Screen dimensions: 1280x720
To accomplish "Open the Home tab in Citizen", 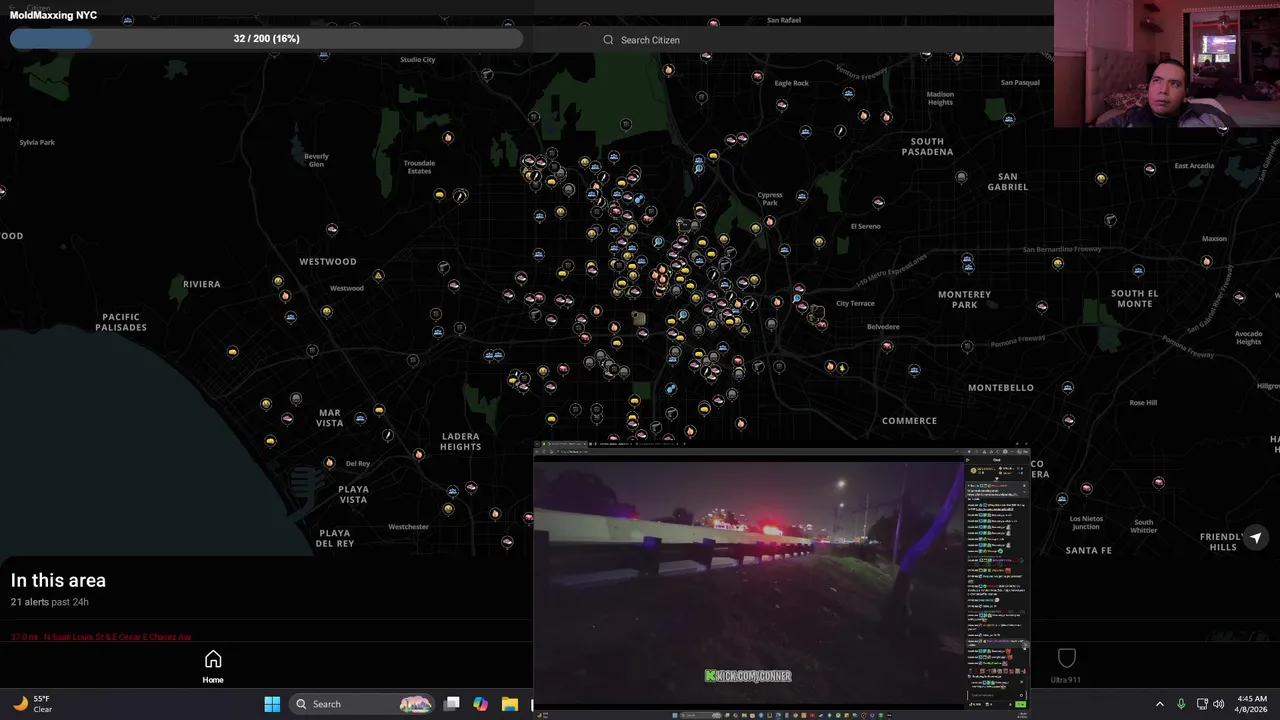I will (x=213, y=667).
